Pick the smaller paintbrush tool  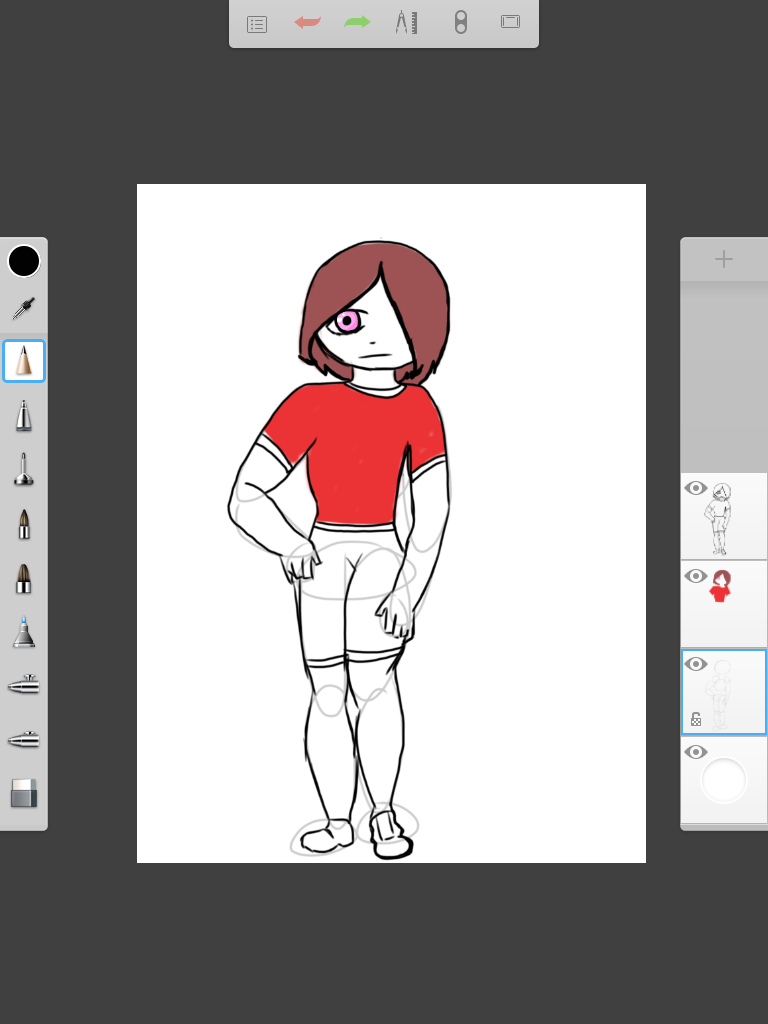tap(24, 523)
